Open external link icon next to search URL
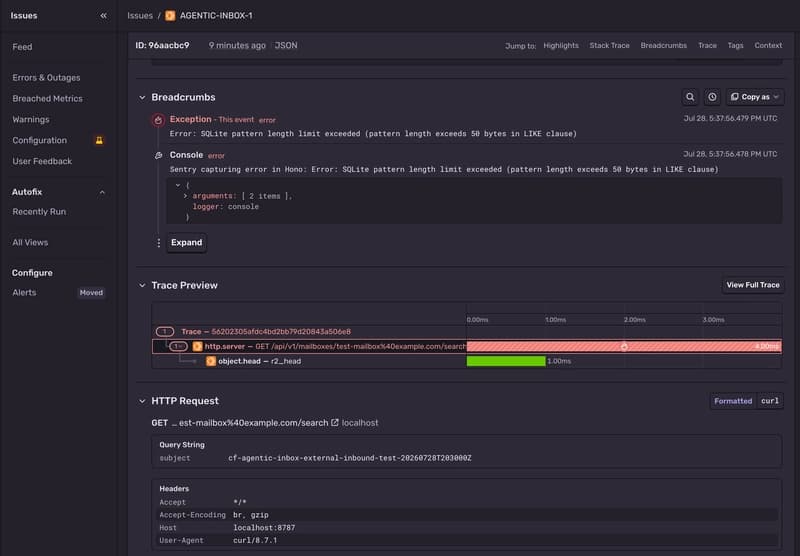This screenshot has height=556, width=800. point(335,422)
